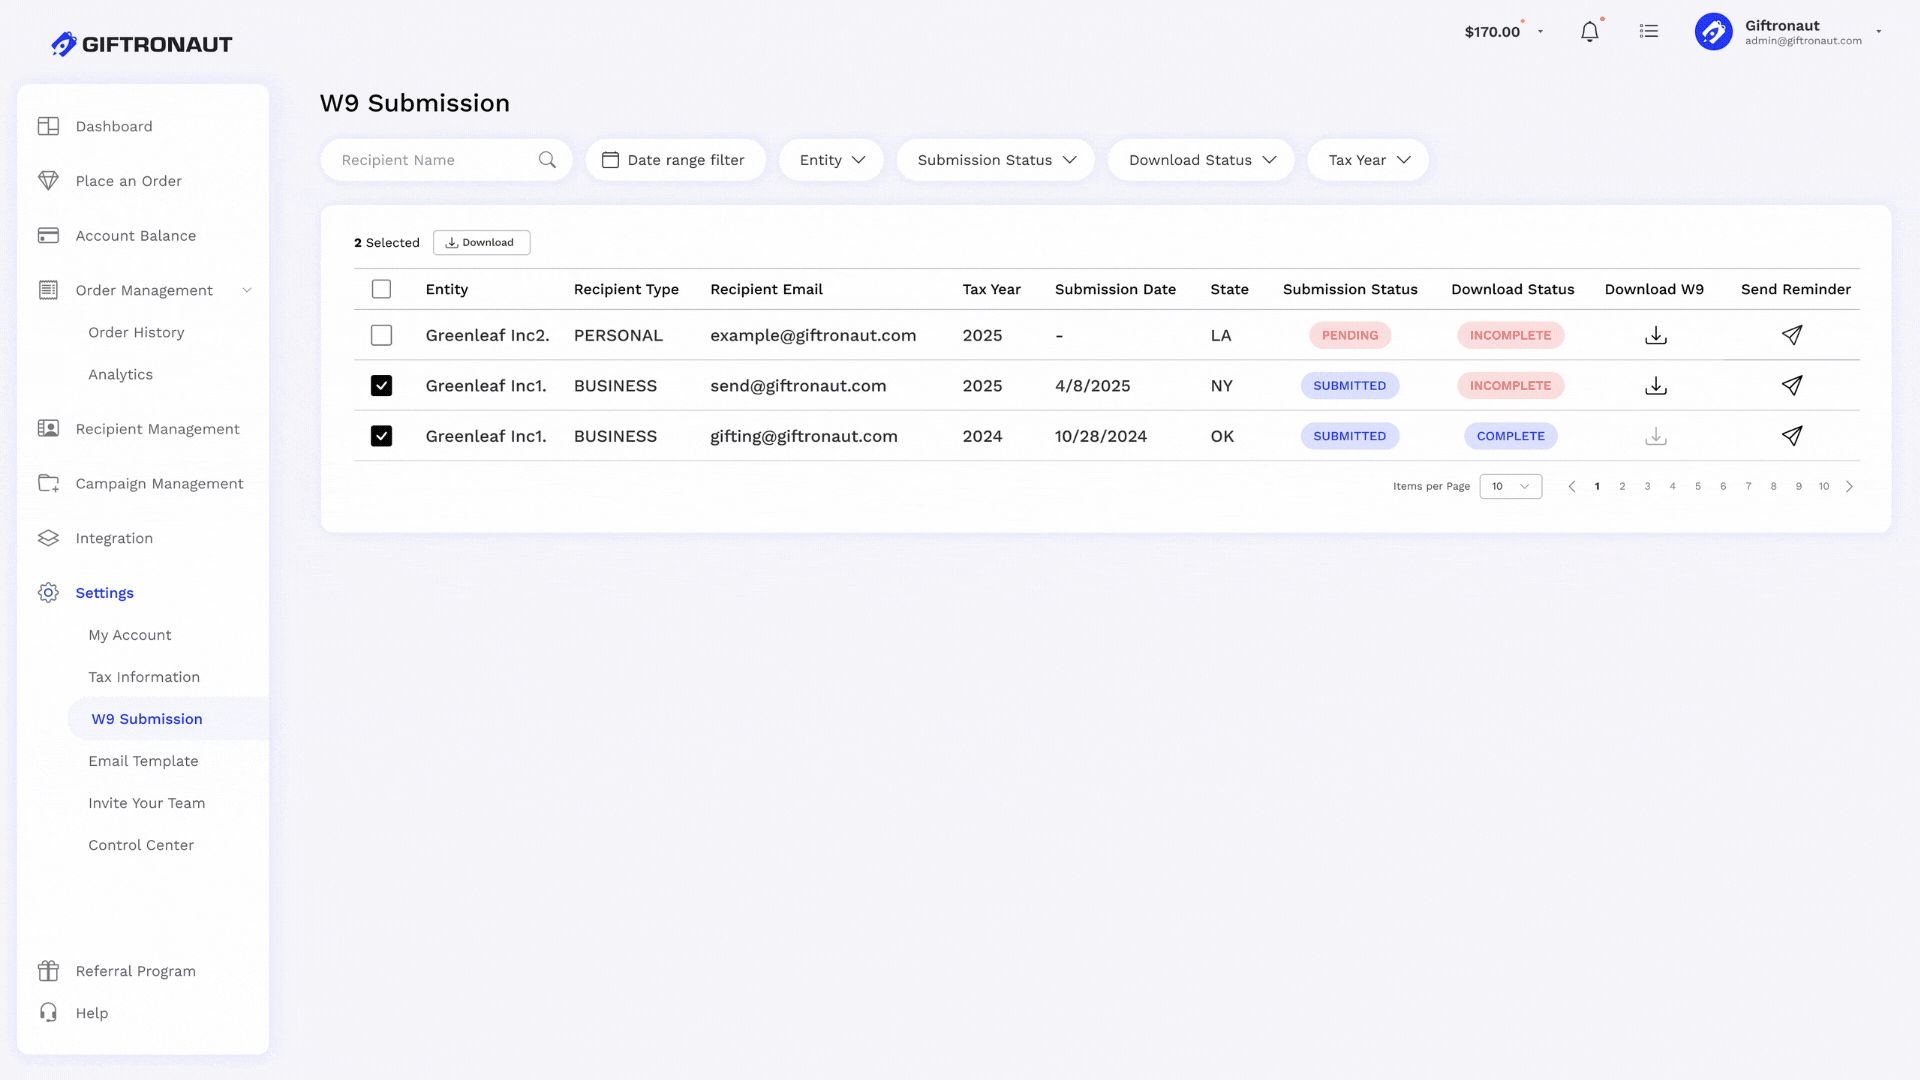Check the Greenleaf Inc2. row checkbox
Screen dimensions: 1920x1080
coord(381,335)
